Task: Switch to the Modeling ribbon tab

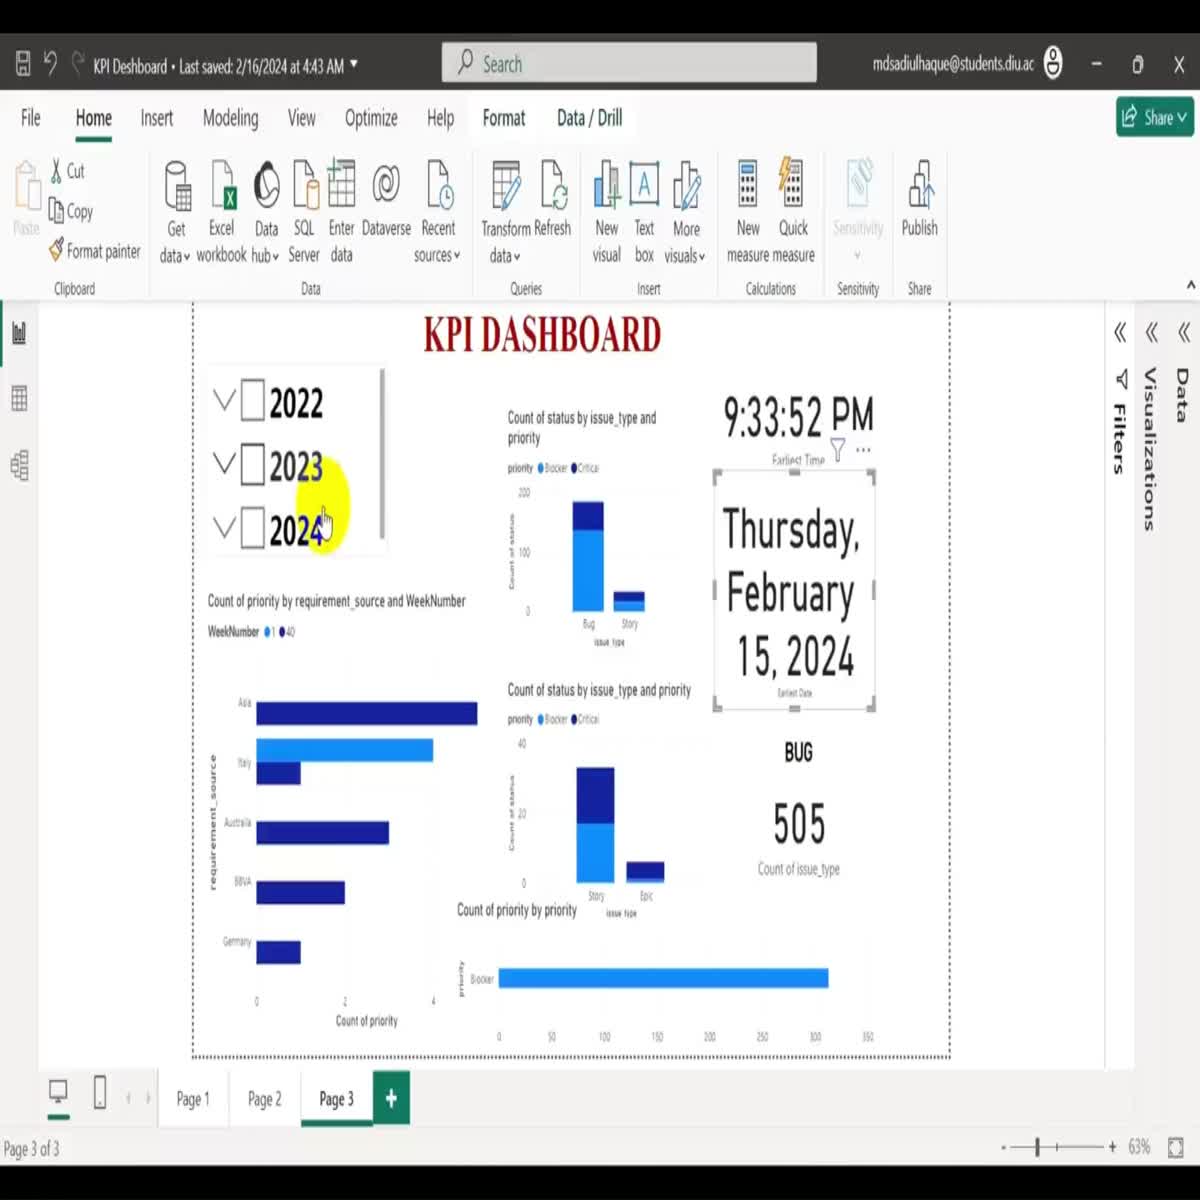Action: [230, 118]
